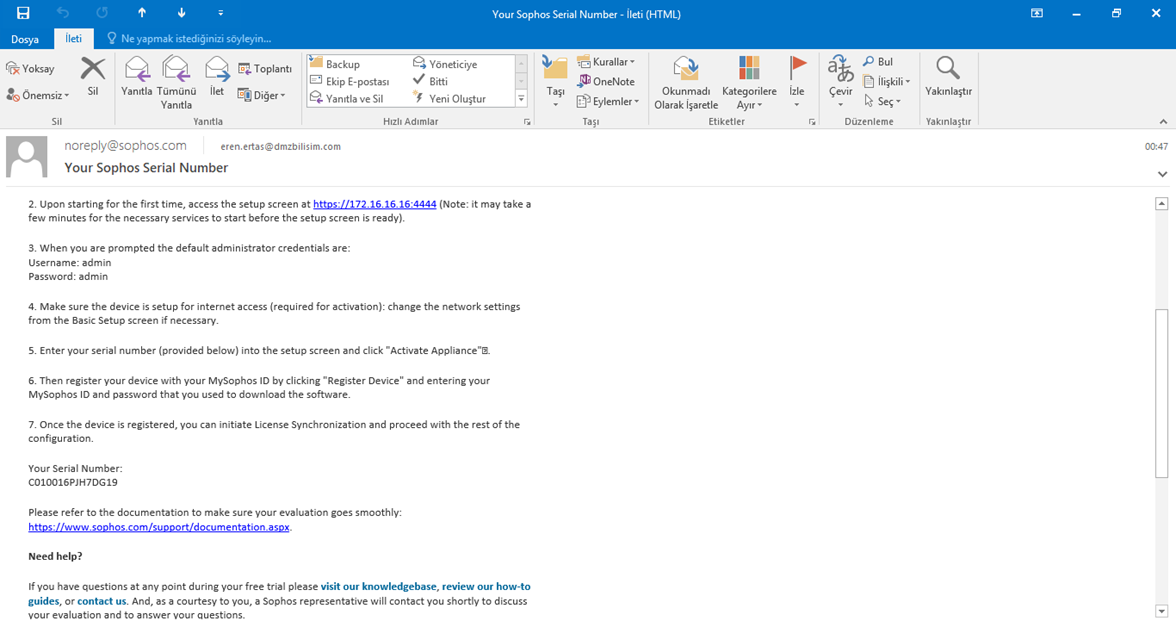Click the 'Username: admin' line

pos(70,262)
